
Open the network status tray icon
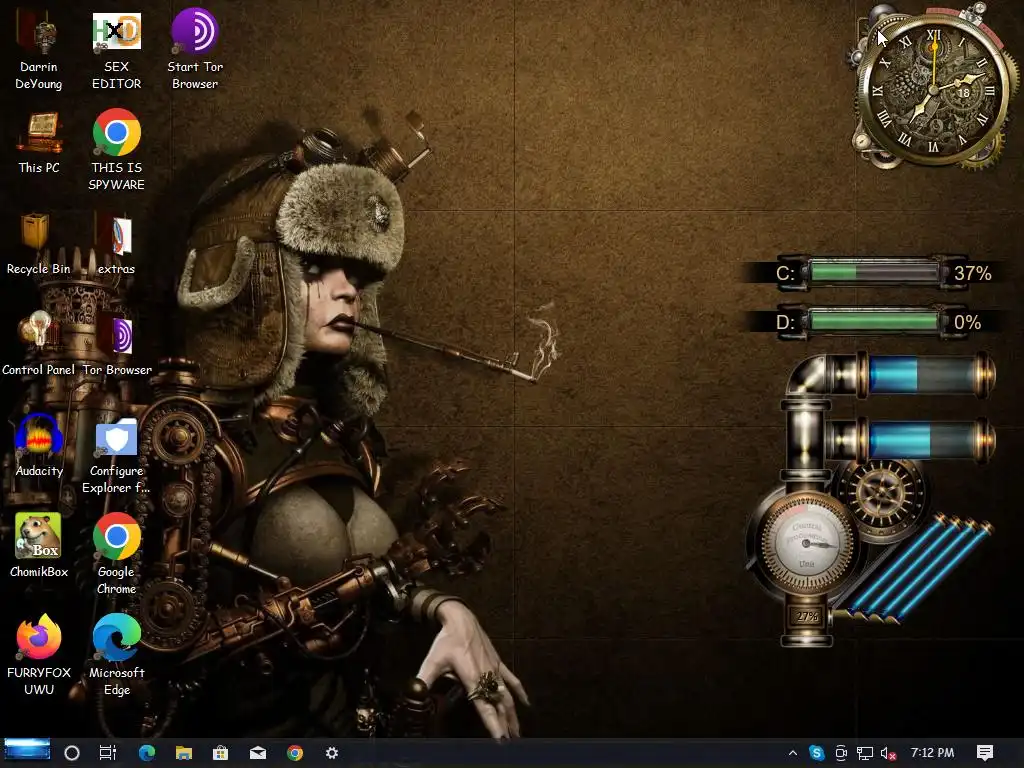point(865,753)
